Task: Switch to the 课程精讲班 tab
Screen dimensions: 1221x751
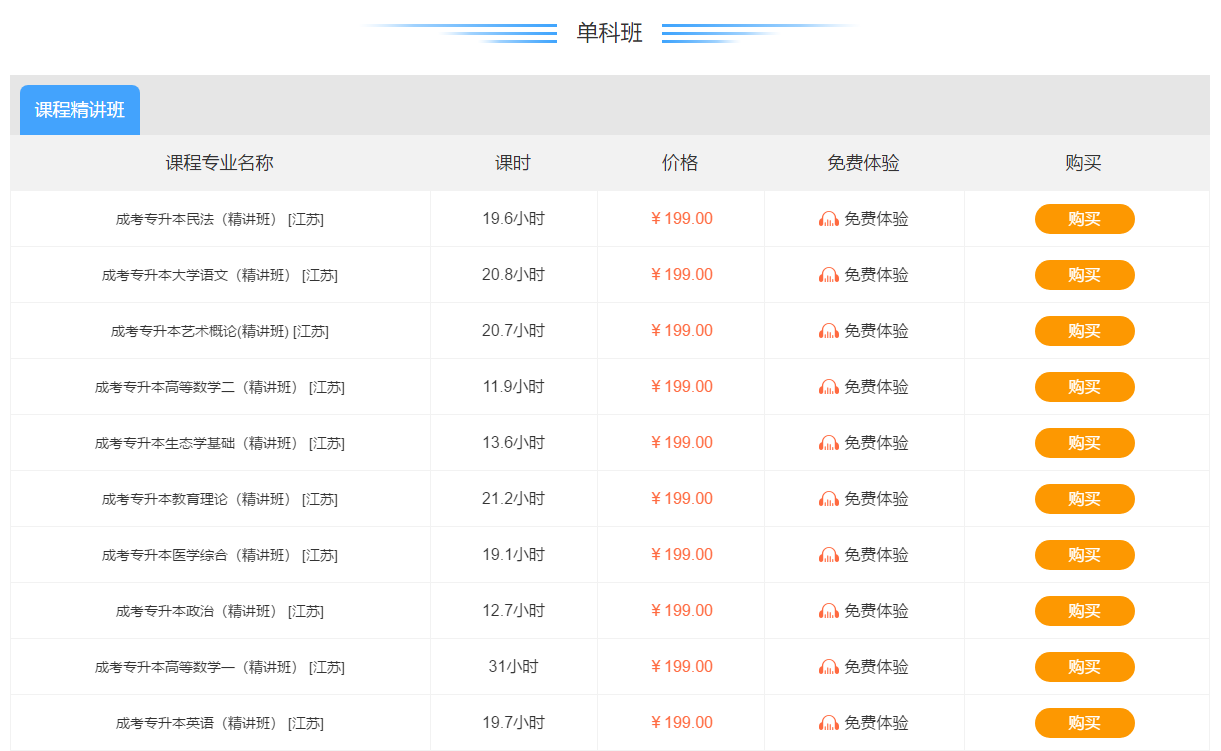Action: [x=79, y=110]
